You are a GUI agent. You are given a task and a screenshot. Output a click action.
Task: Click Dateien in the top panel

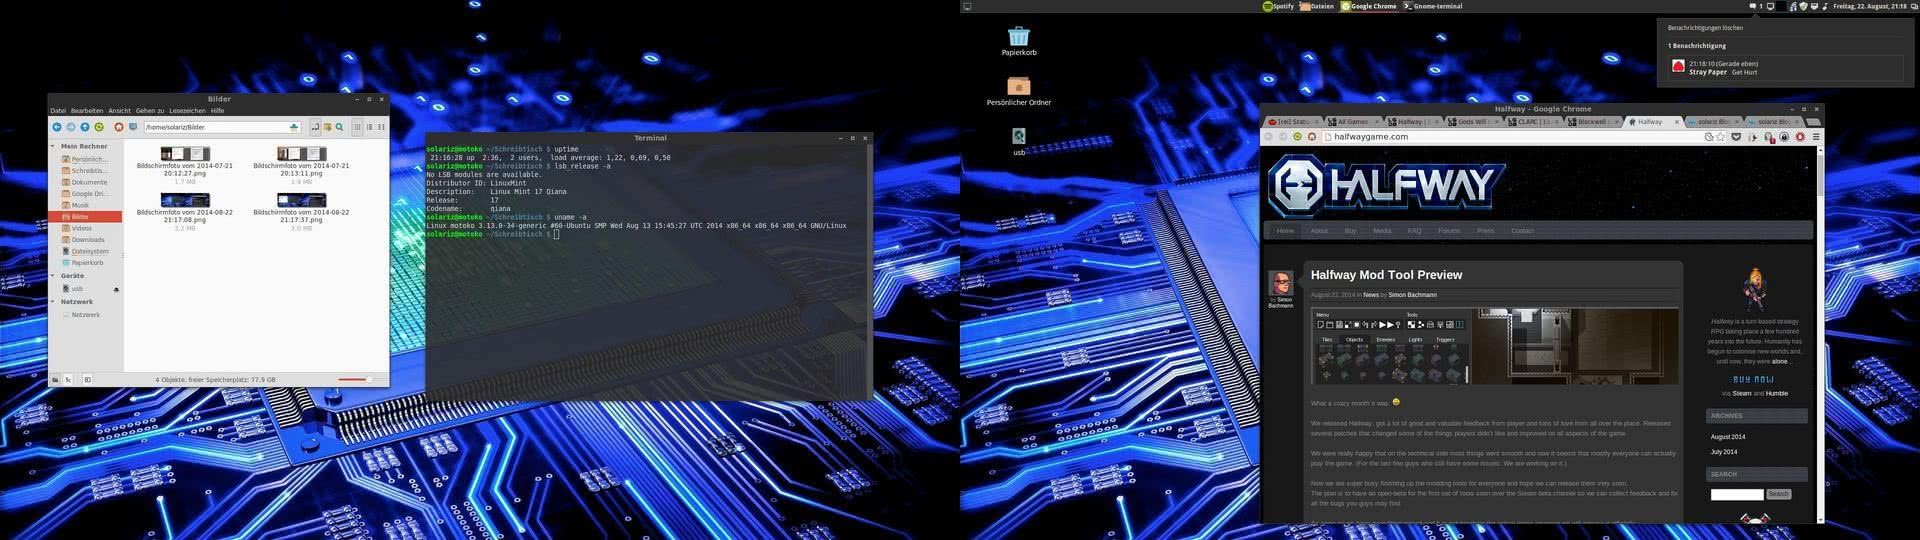[1317, 6]
